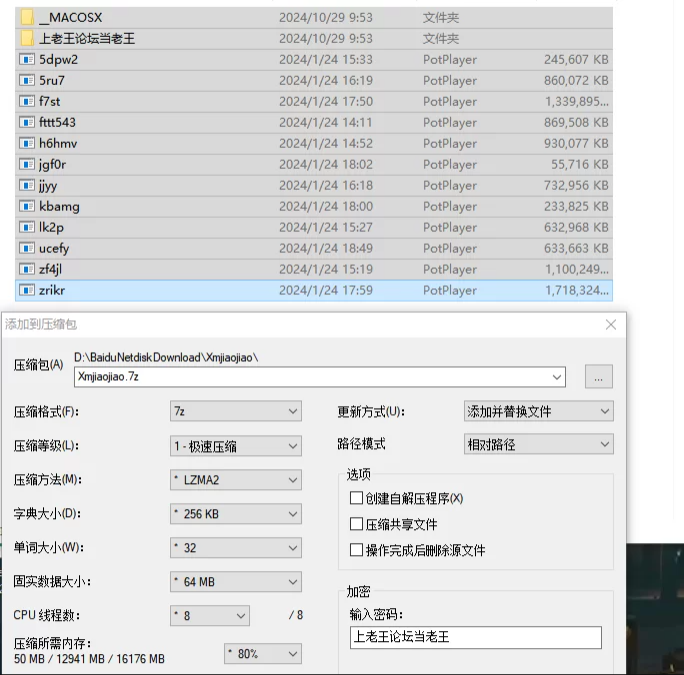The height and width of the screenshot is (675, 684).
Task: Open the CPU 线程数 dropdown
Action: tap(210, 616)
